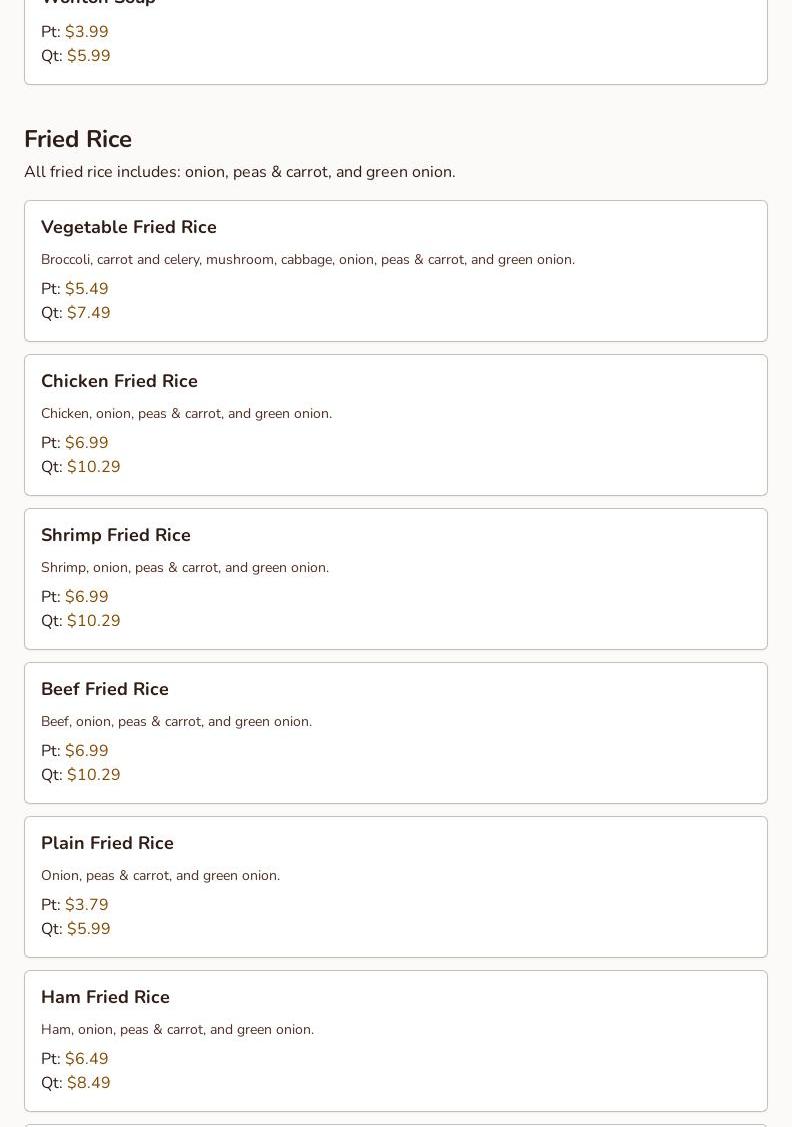Select Beef Fried Rice quart price $10.29
This screenshot has width=792, height=1127.
click(x=94, y=775)
